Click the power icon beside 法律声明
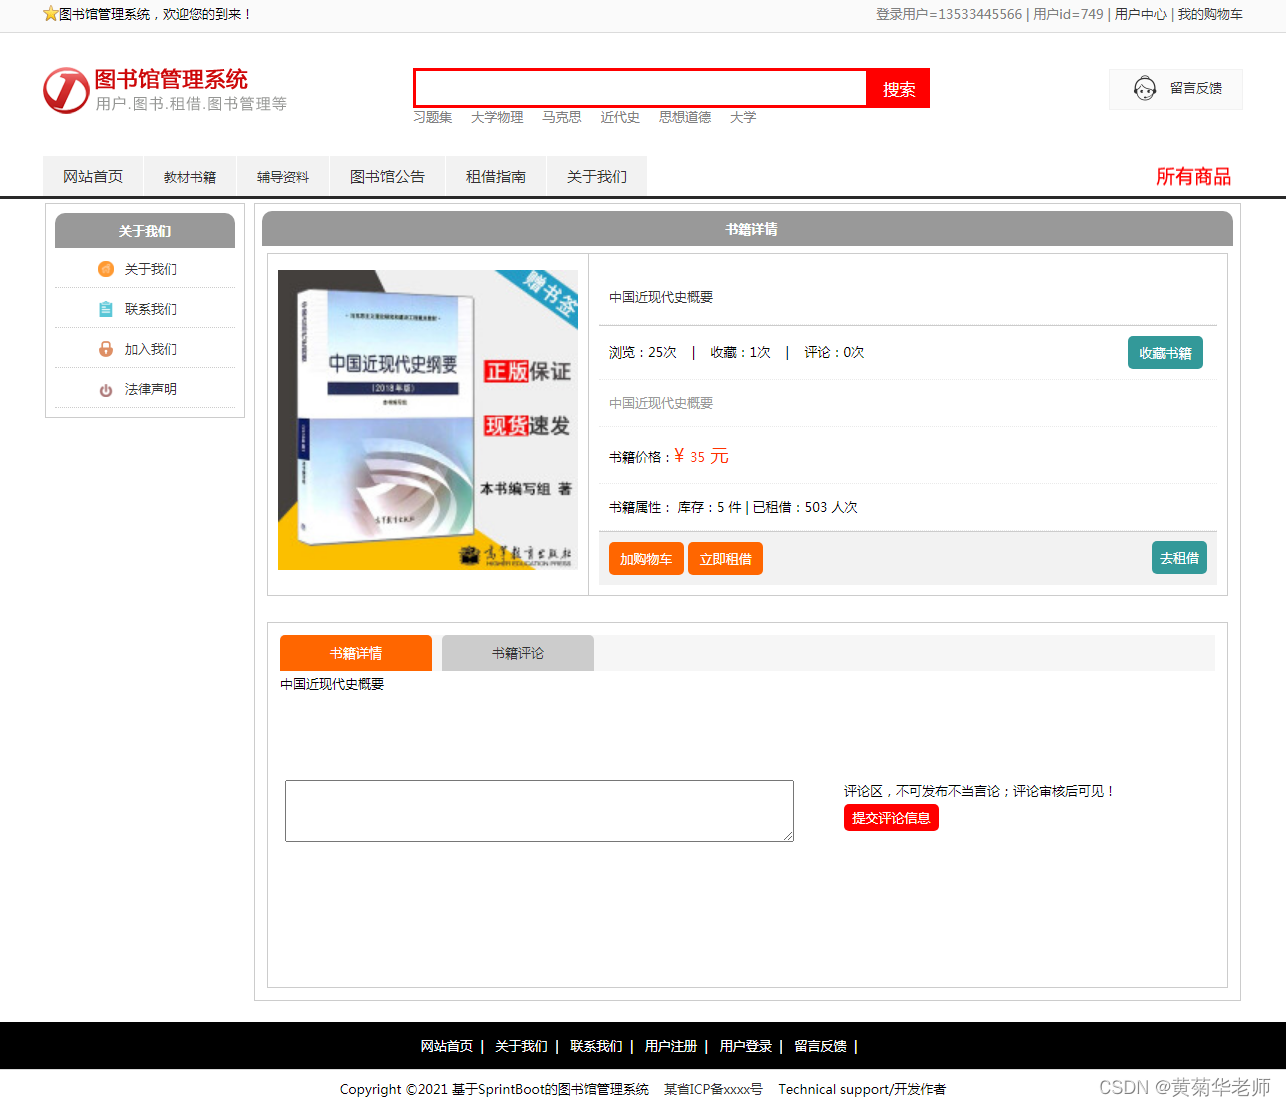 pos(106,390)
